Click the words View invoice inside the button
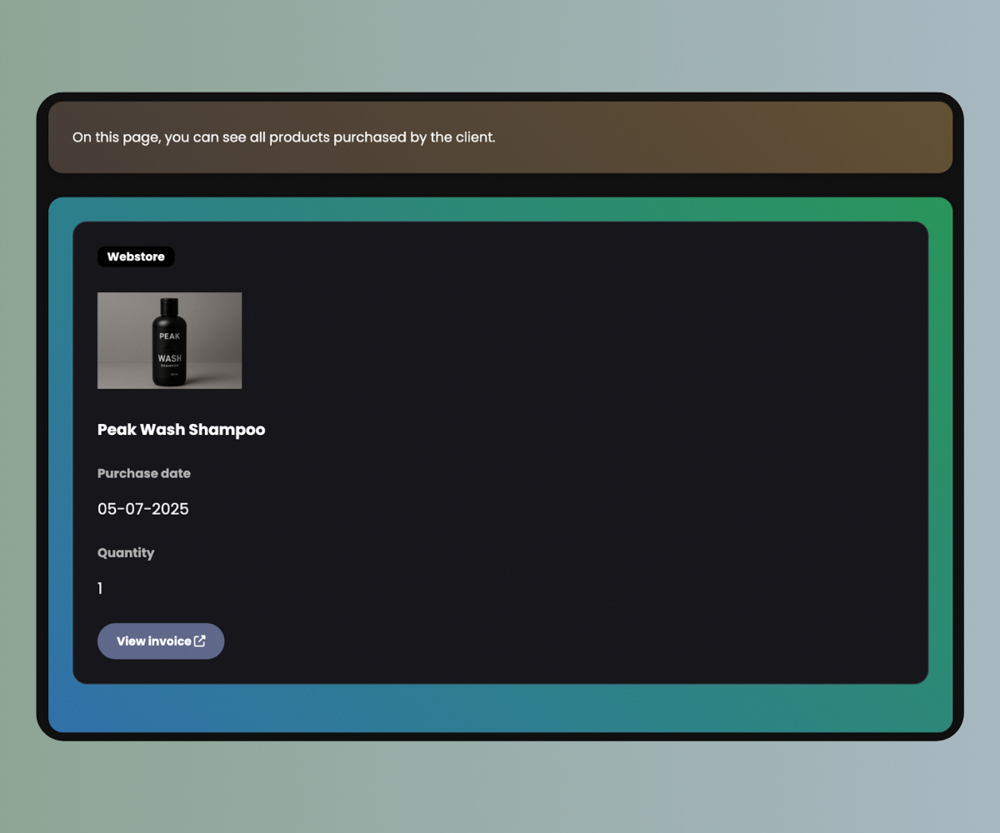 (153, 641)
